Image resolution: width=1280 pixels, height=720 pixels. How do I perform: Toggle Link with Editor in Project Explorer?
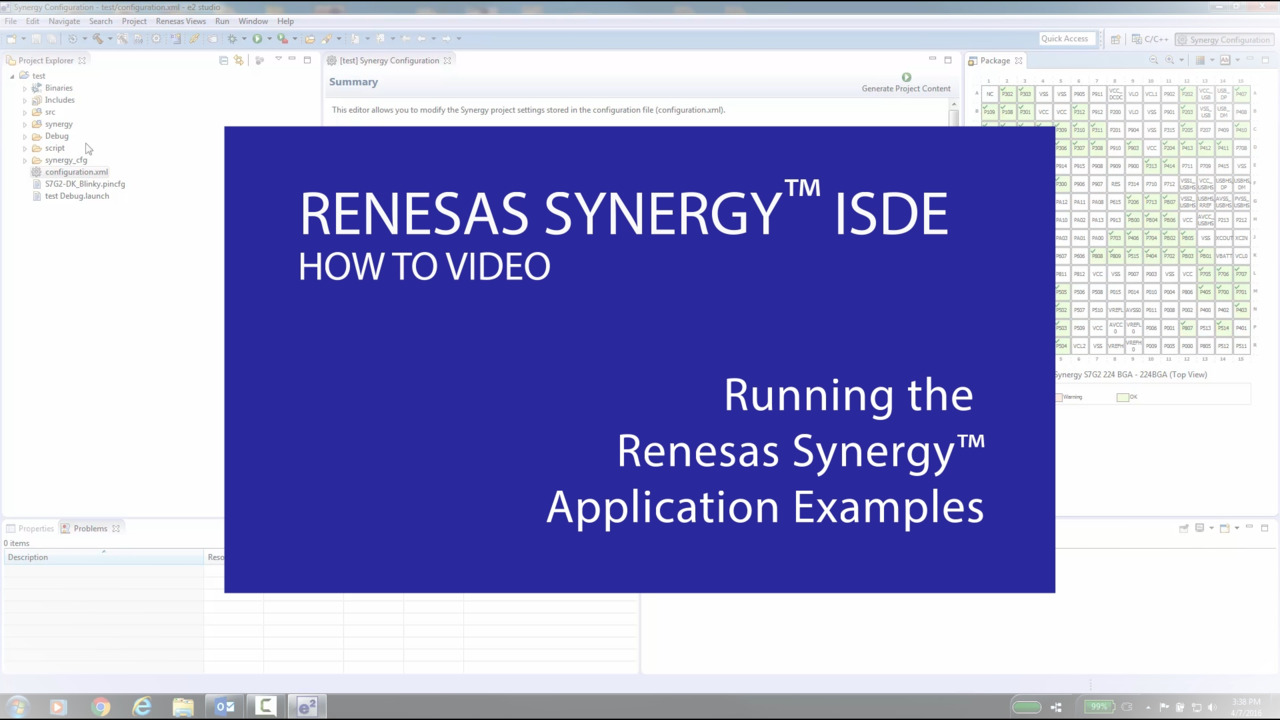click(x=238, y=61)
